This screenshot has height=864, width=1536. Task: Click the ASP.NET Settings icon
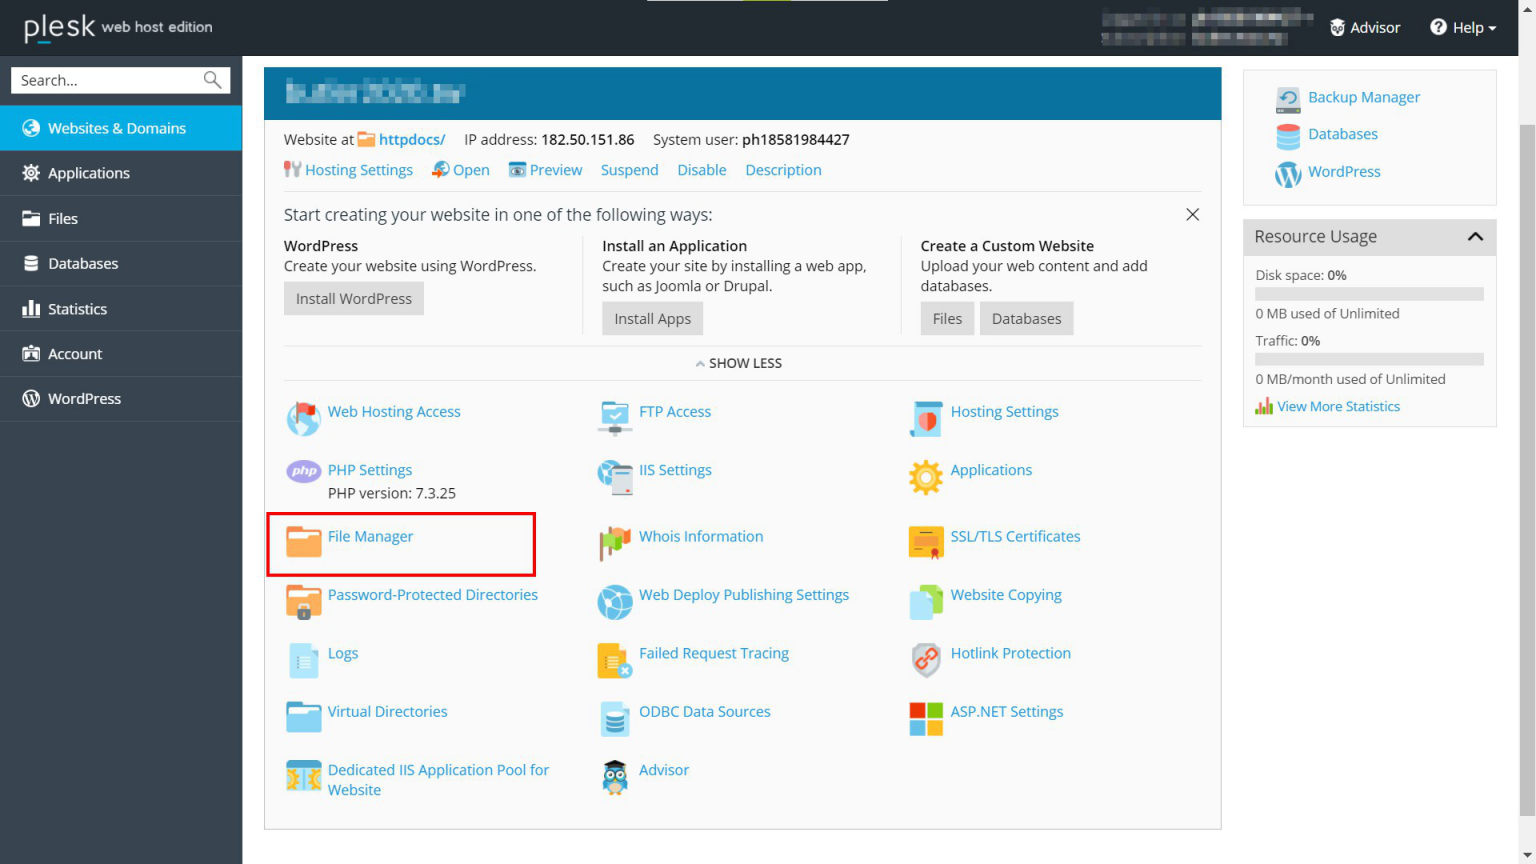925,718
